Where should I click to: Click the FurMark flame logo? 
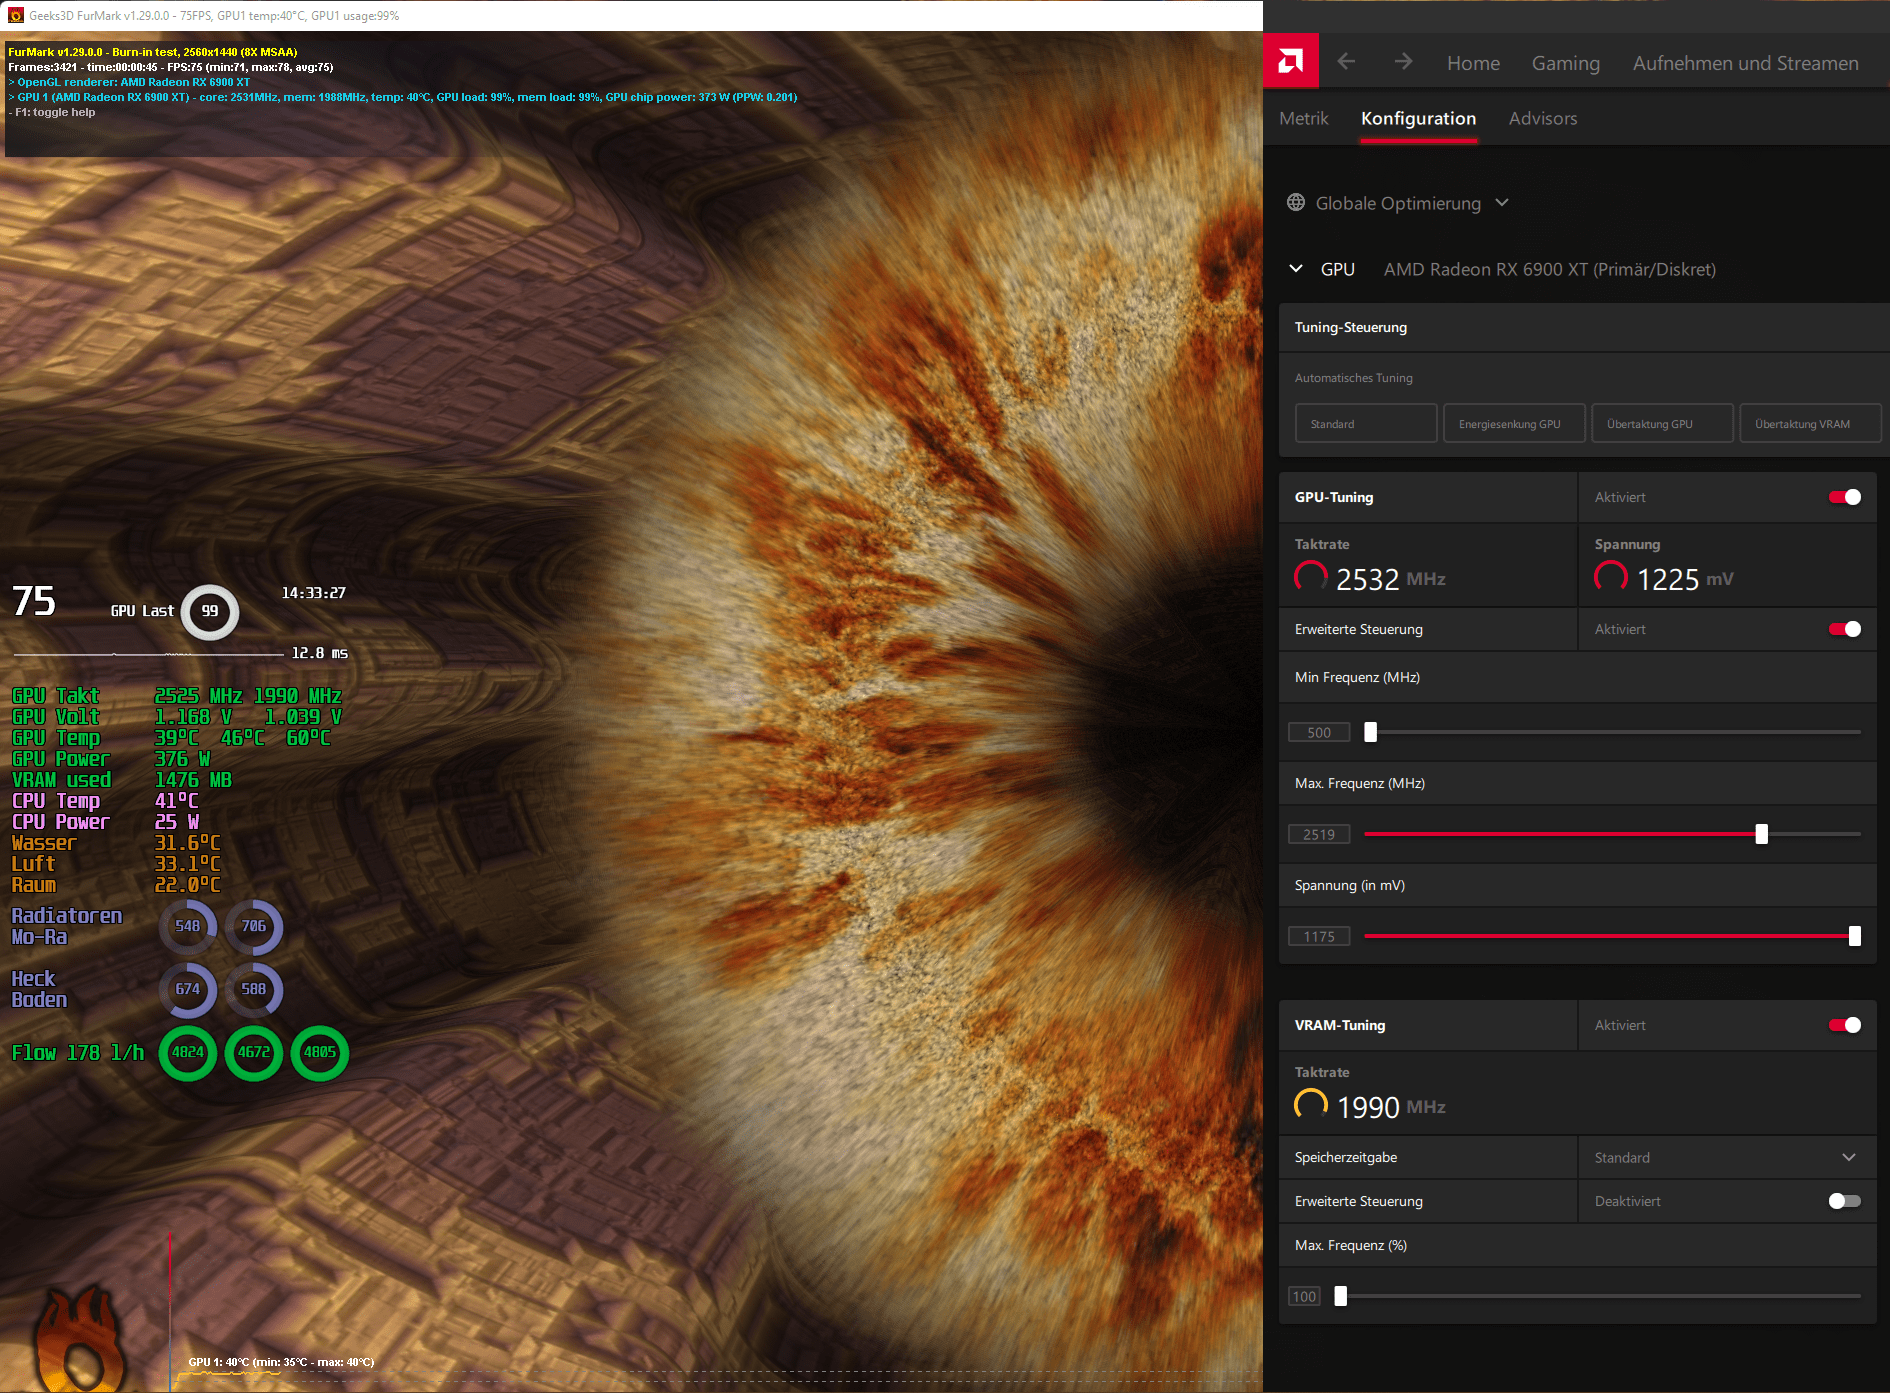(80, 1340)
